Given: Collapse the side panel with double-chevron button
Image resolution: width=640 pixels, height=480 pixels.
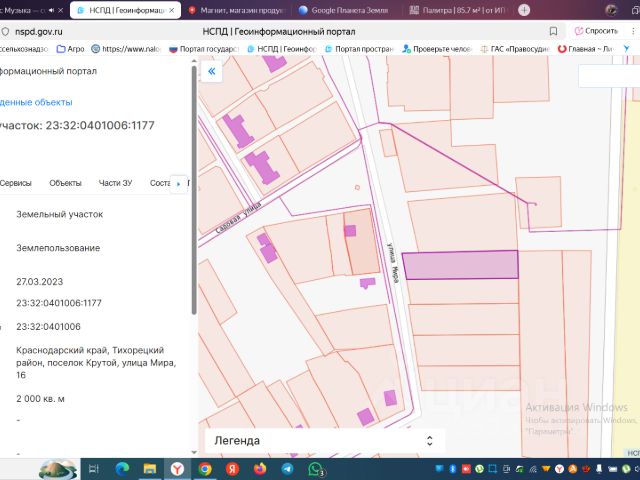Looking at the screenshot, I should 211,72.
